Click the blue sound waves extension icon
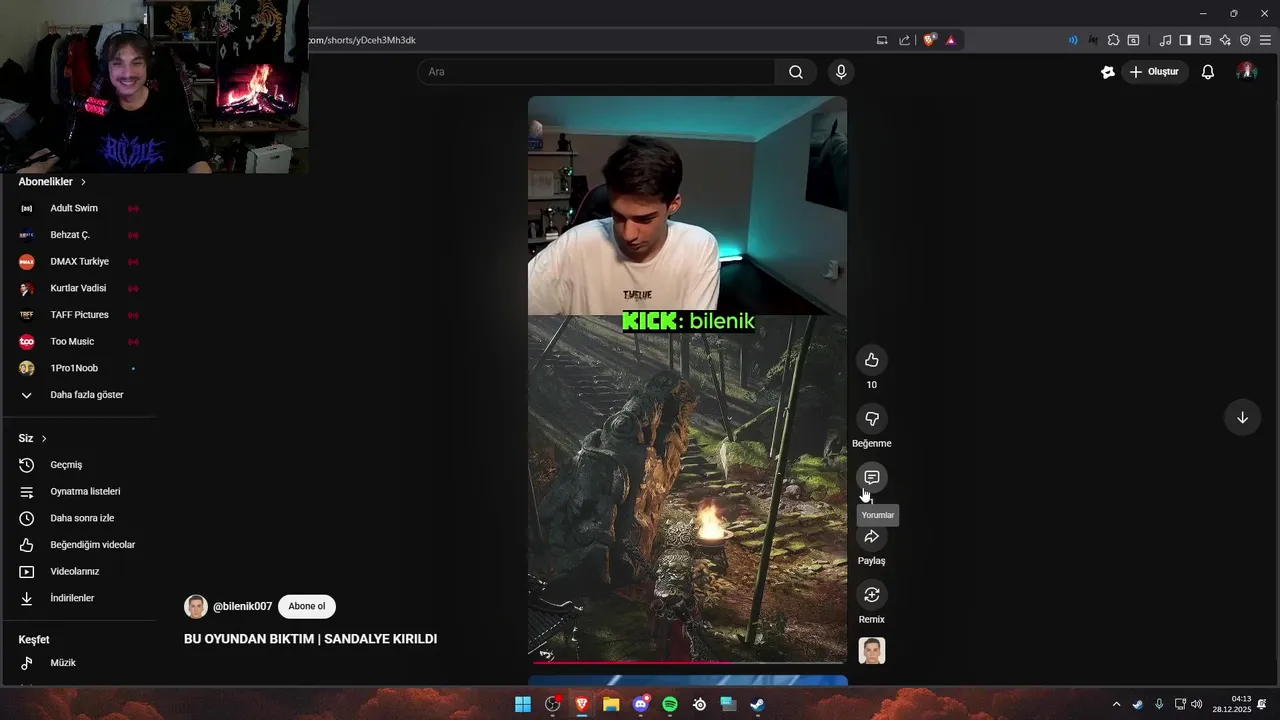 1073,40
